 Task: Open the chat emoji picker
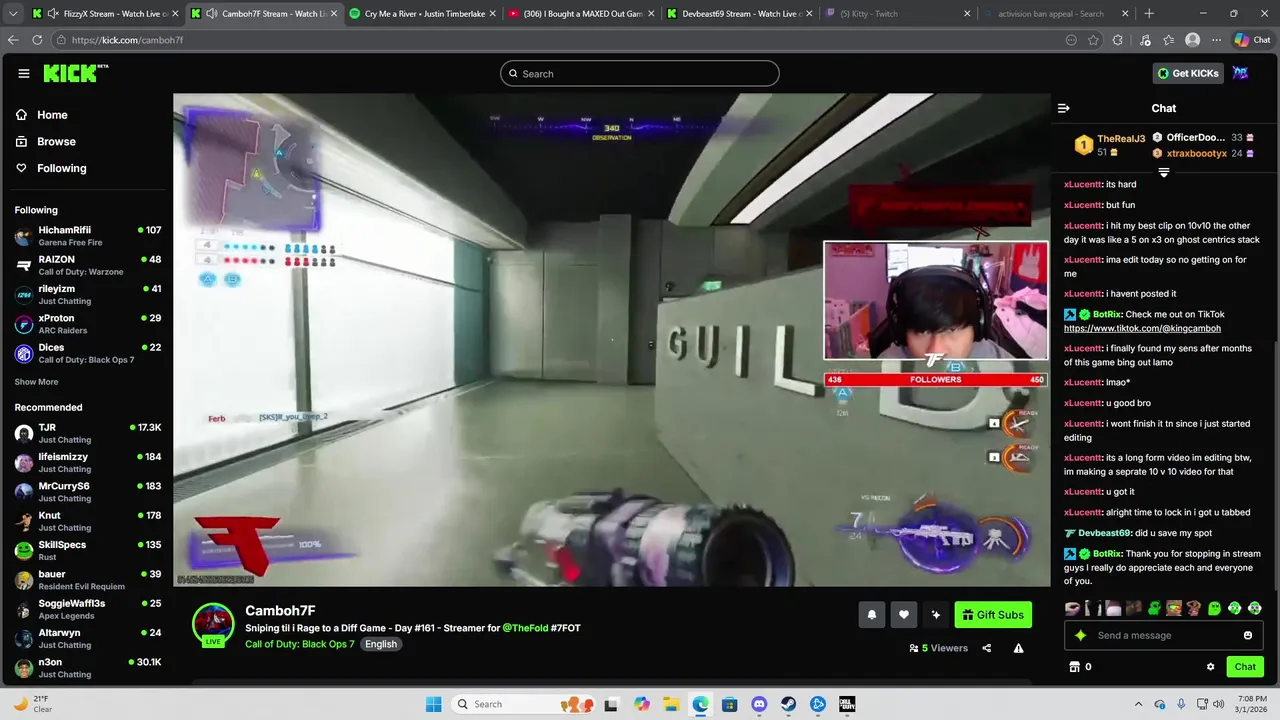coord(1248,635)
